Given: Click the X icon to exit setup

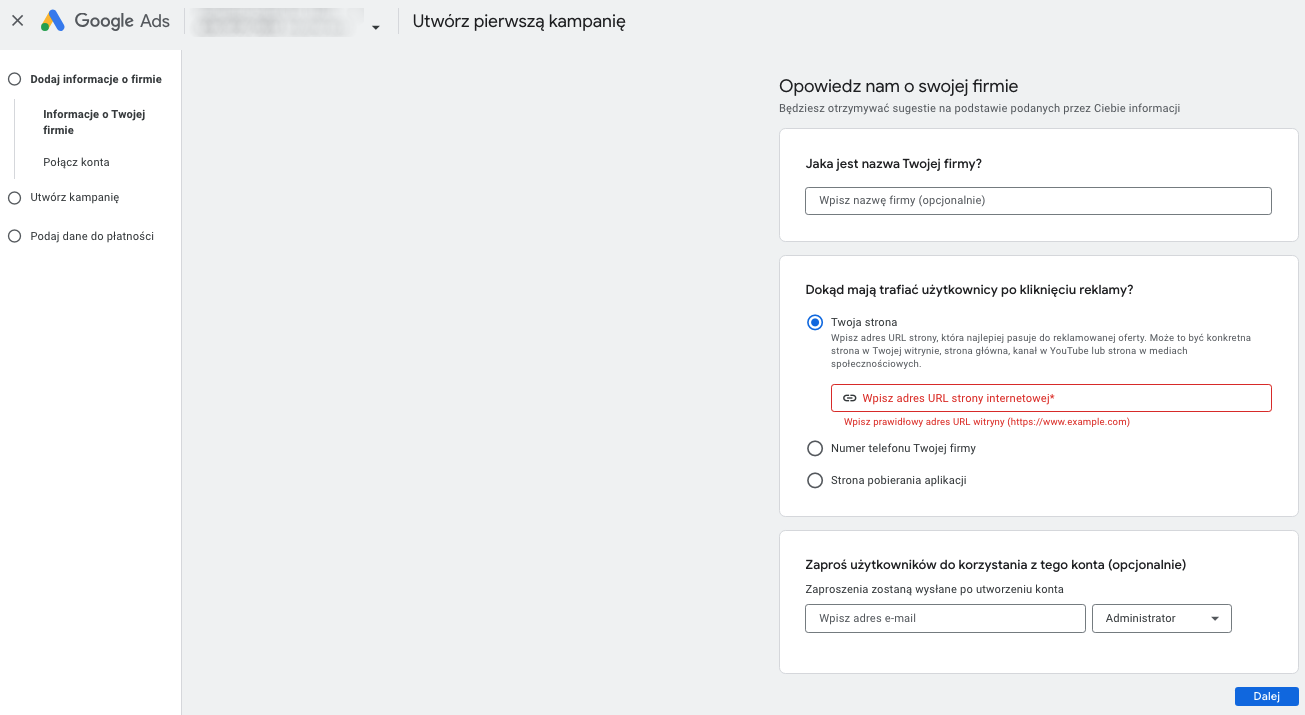Looking at the screenshot, I should pos(17,21).
